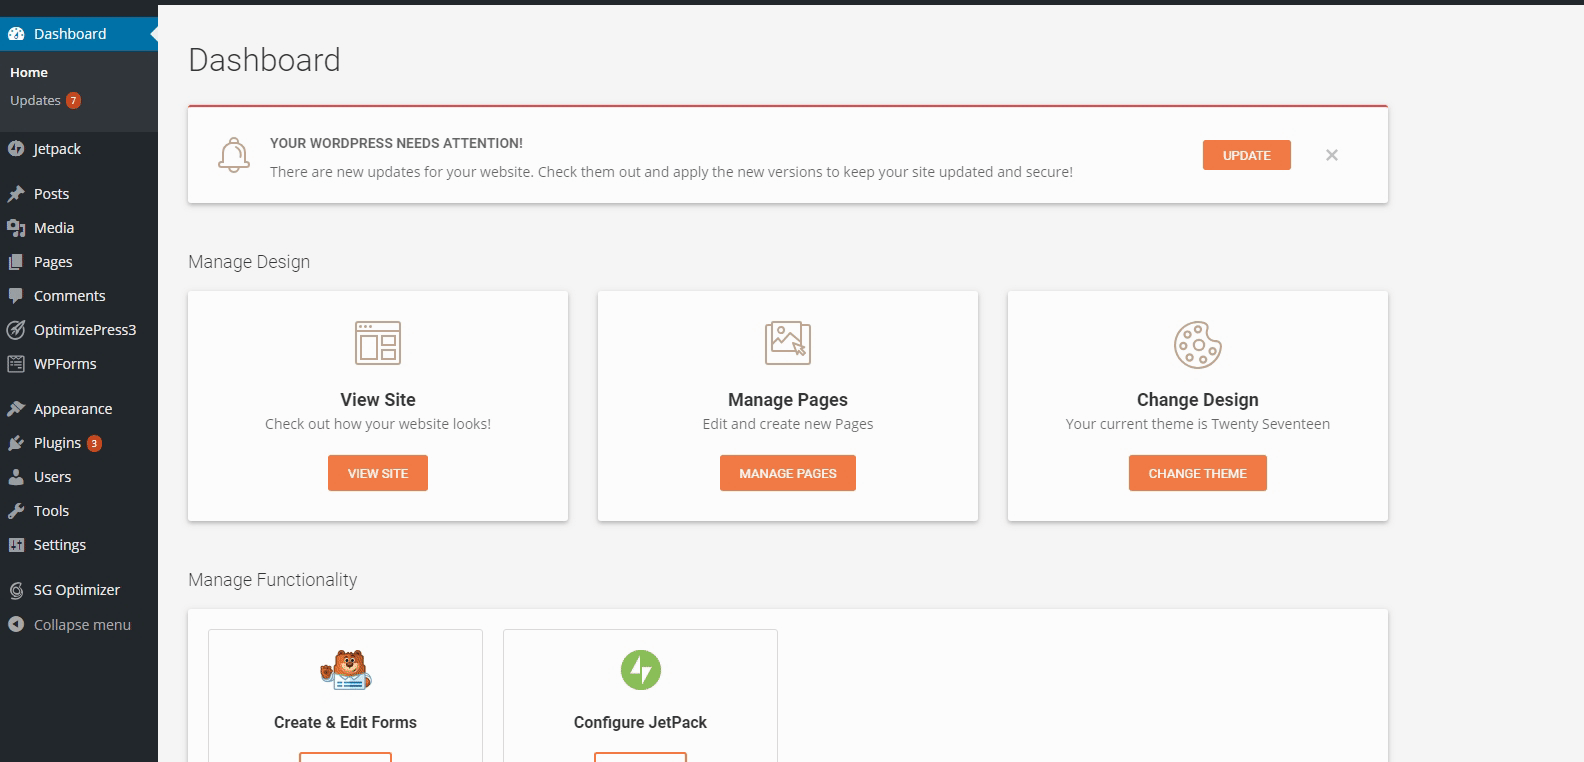Image resolution: width=1584 pixels, height=762 pixels.
Task: Click the Change Design card title
Action: click(x=1198, y=400)
